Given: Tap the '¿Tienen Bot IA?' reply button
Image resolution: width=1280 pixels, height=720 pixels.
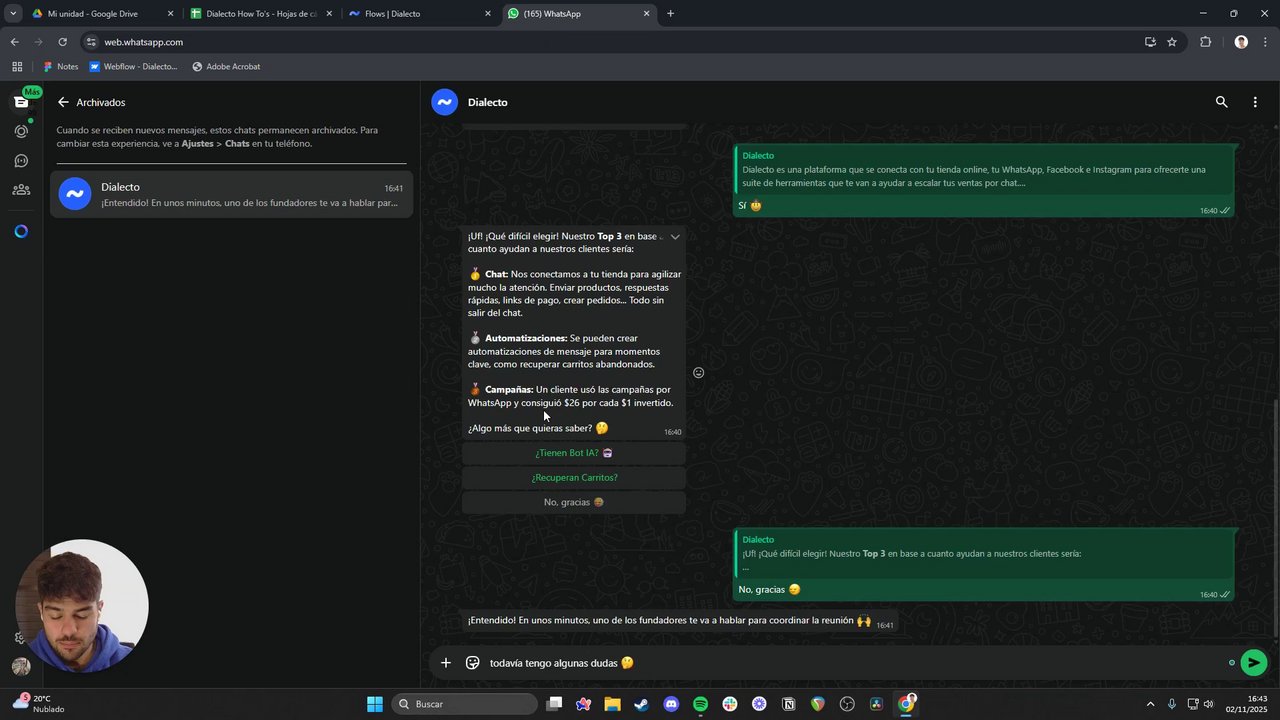Looking at the screenshot, I should [x=574, y=453].
